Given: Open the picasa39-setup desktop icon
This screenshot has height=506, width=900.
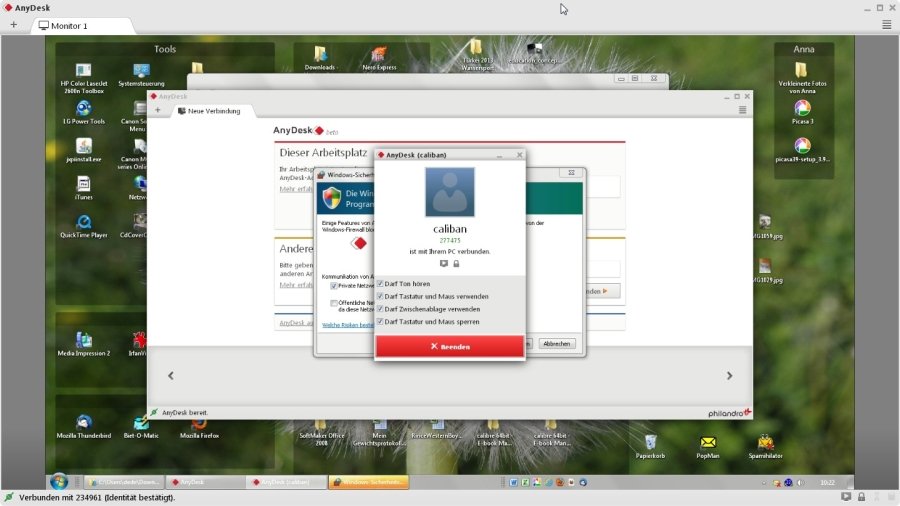Looking at the screenshot, I should (x=802, y=150).
